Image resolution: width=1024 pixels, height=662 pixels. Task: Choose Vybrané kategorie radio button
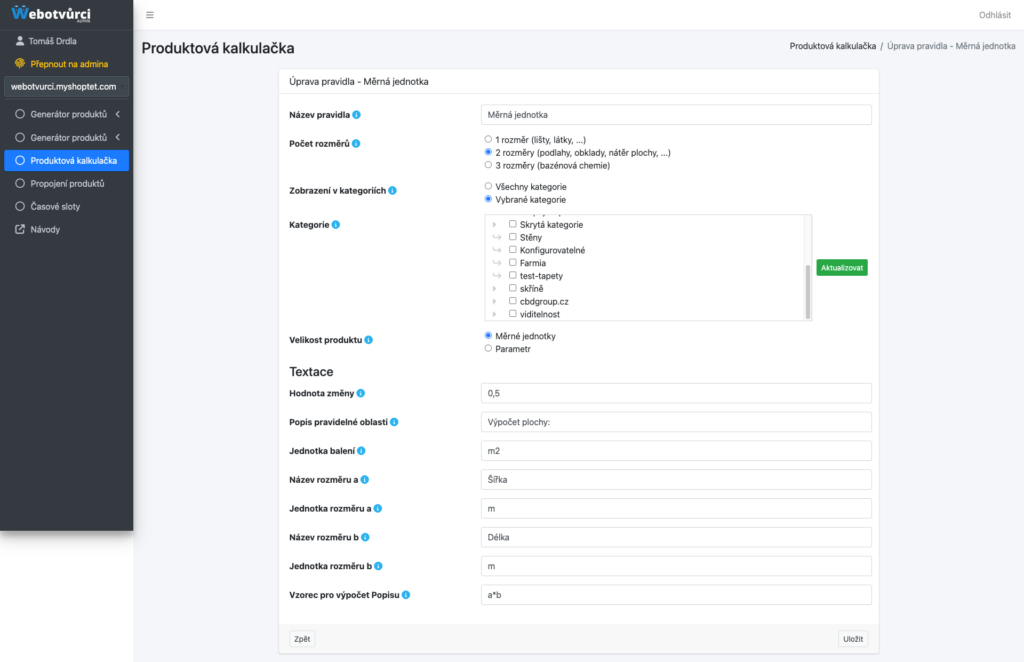[x=488, y=199]
